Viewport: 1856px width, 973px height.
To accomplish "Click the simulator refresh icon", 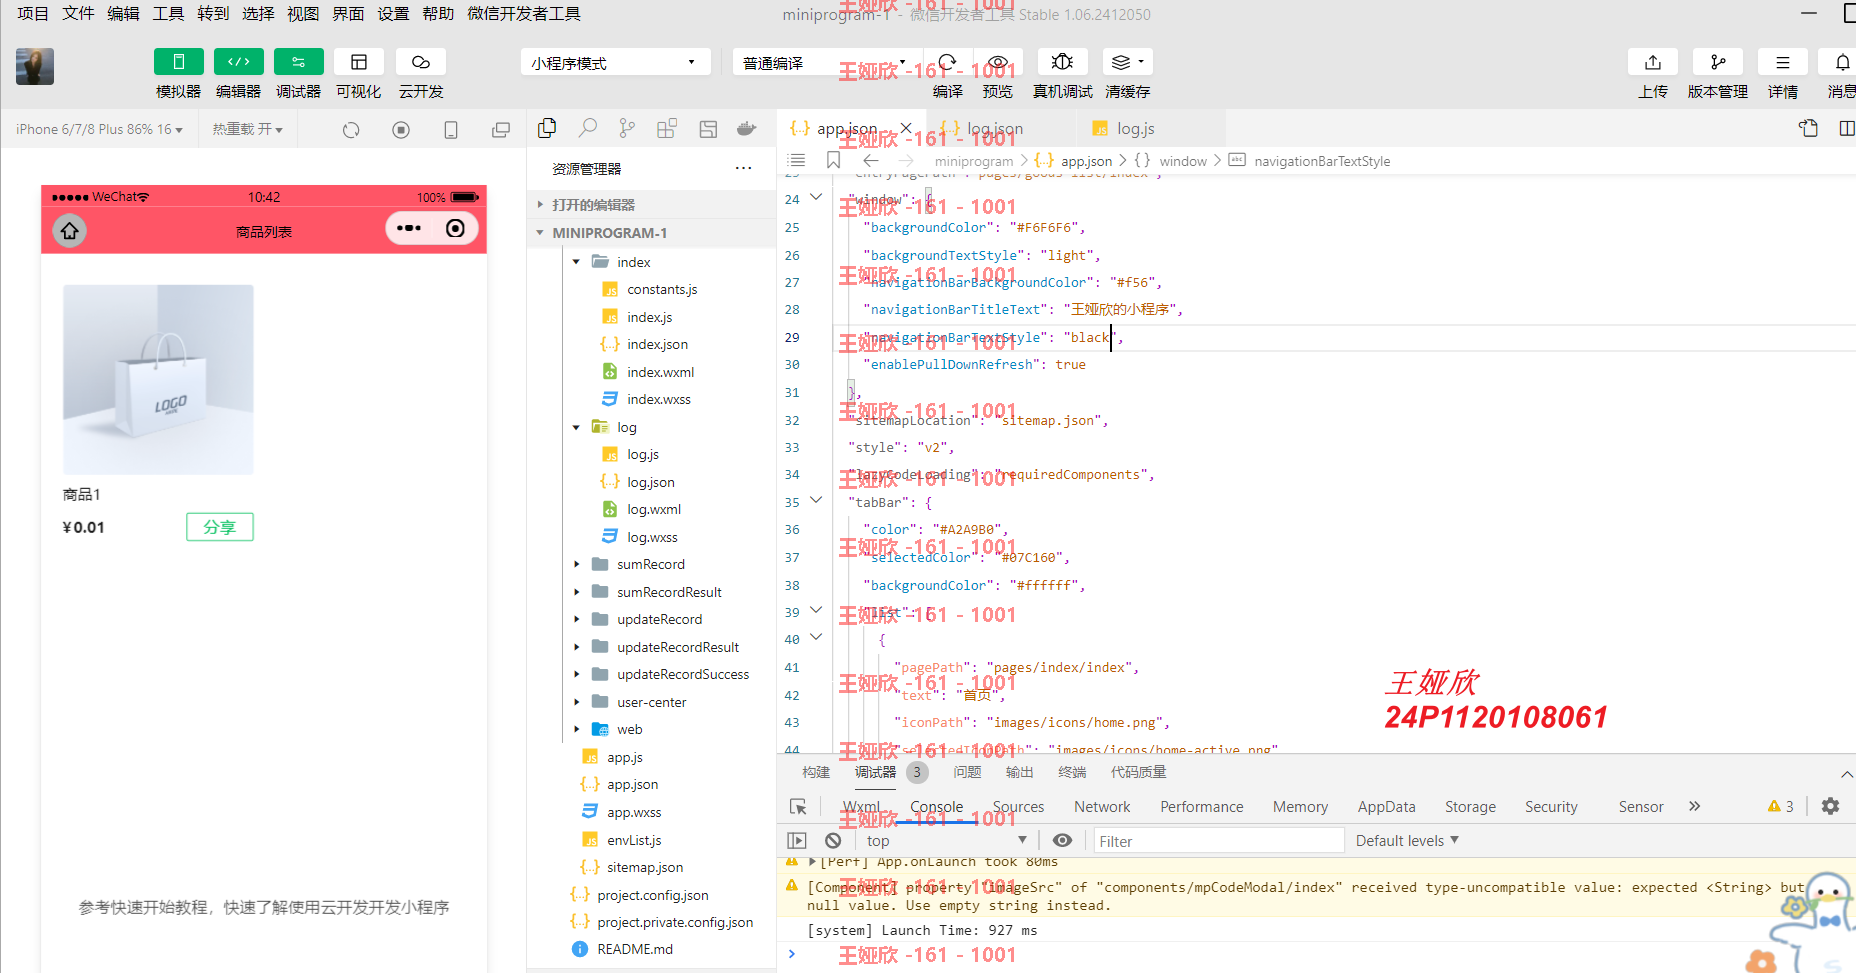I will [x=351, y=130].
